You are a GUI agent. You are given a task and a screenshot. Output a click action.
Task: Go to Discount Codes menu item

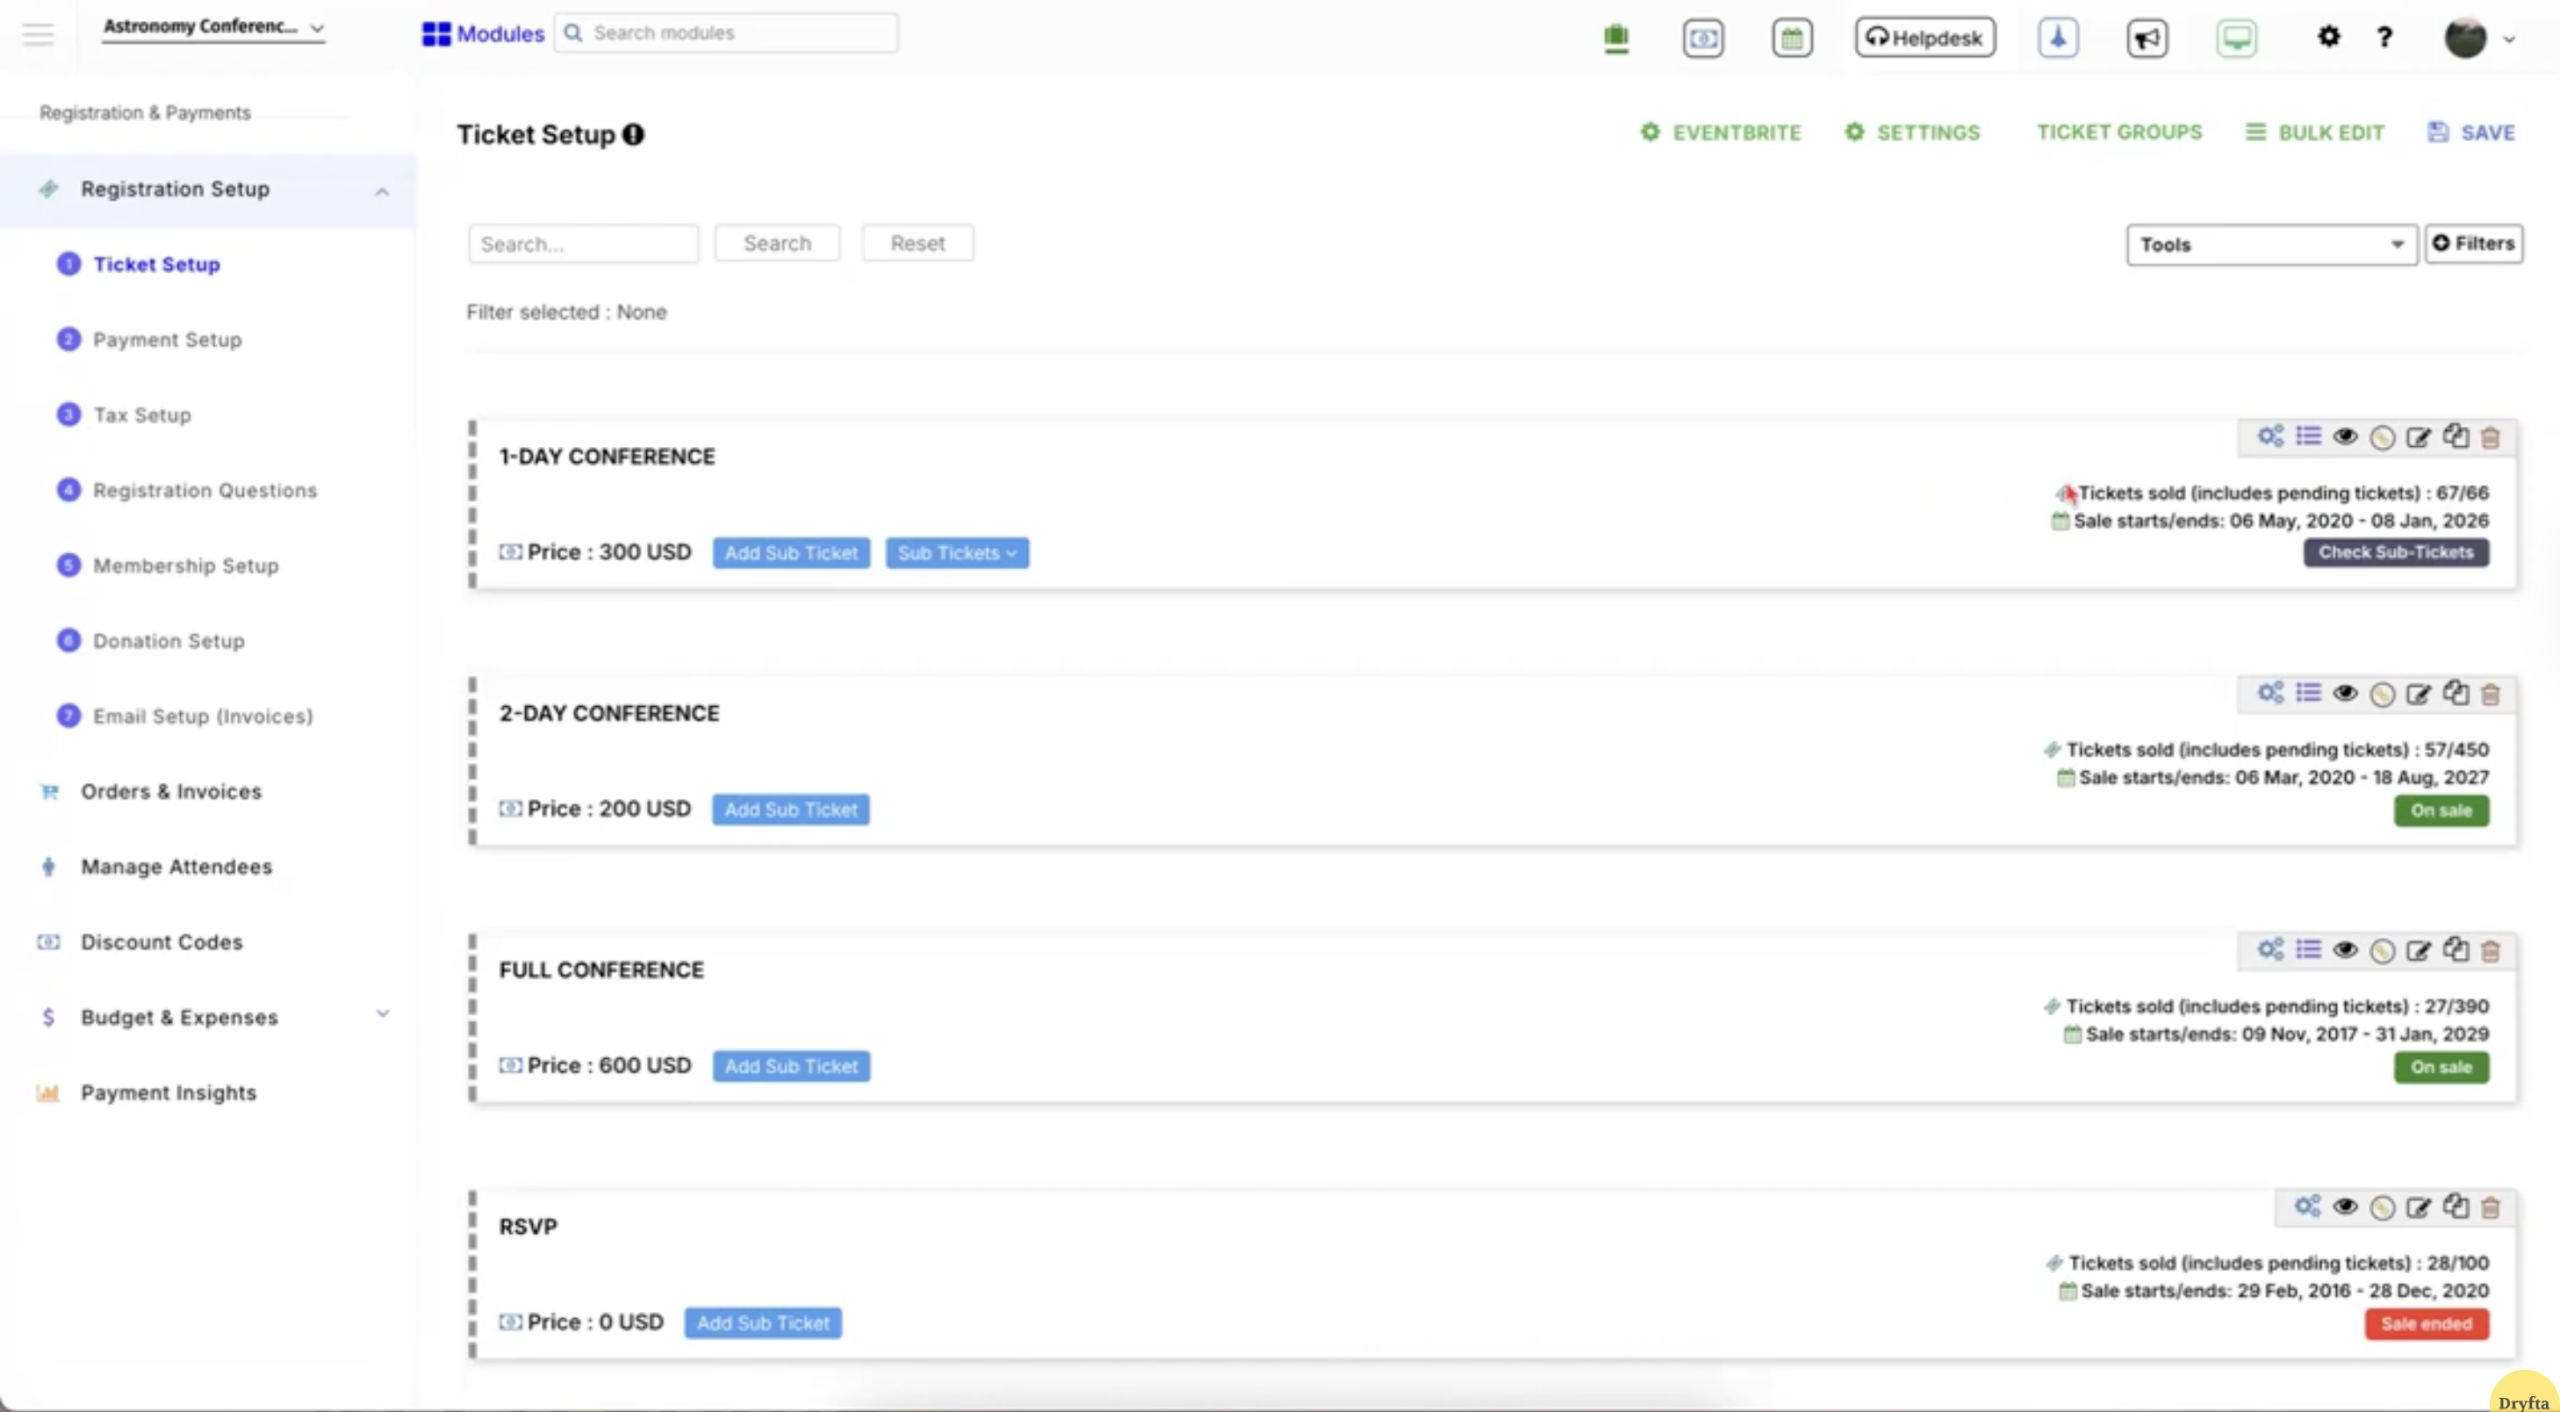161,942
